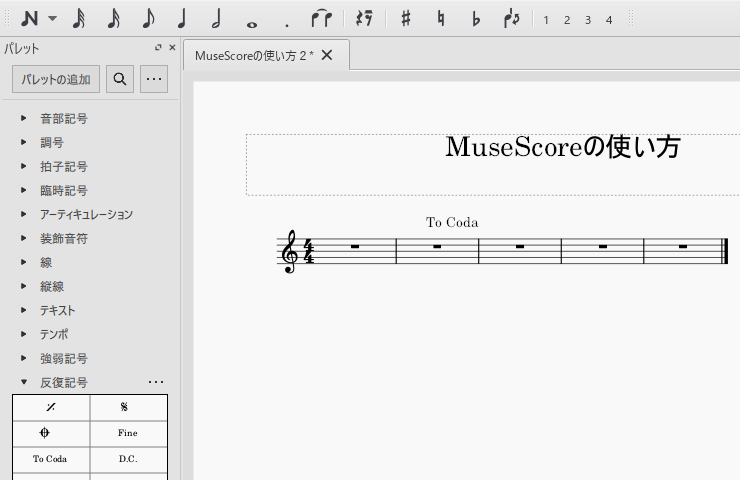Click パレットの追加 button
The image size is (740, 480).
[x=56, y=79]
